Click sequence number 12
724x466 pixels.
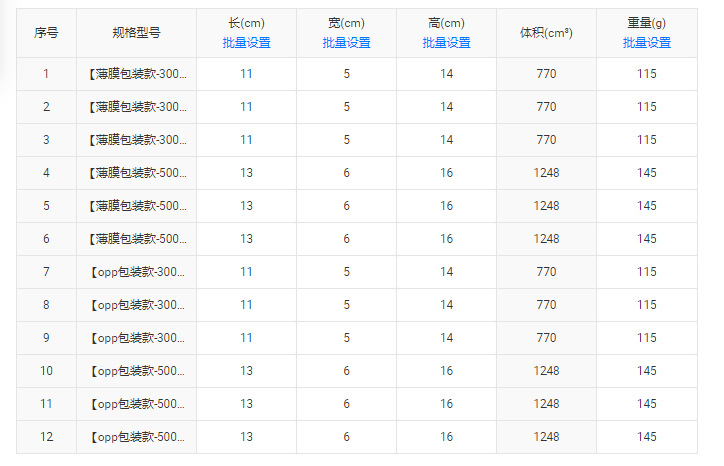(x=46, y=437)
